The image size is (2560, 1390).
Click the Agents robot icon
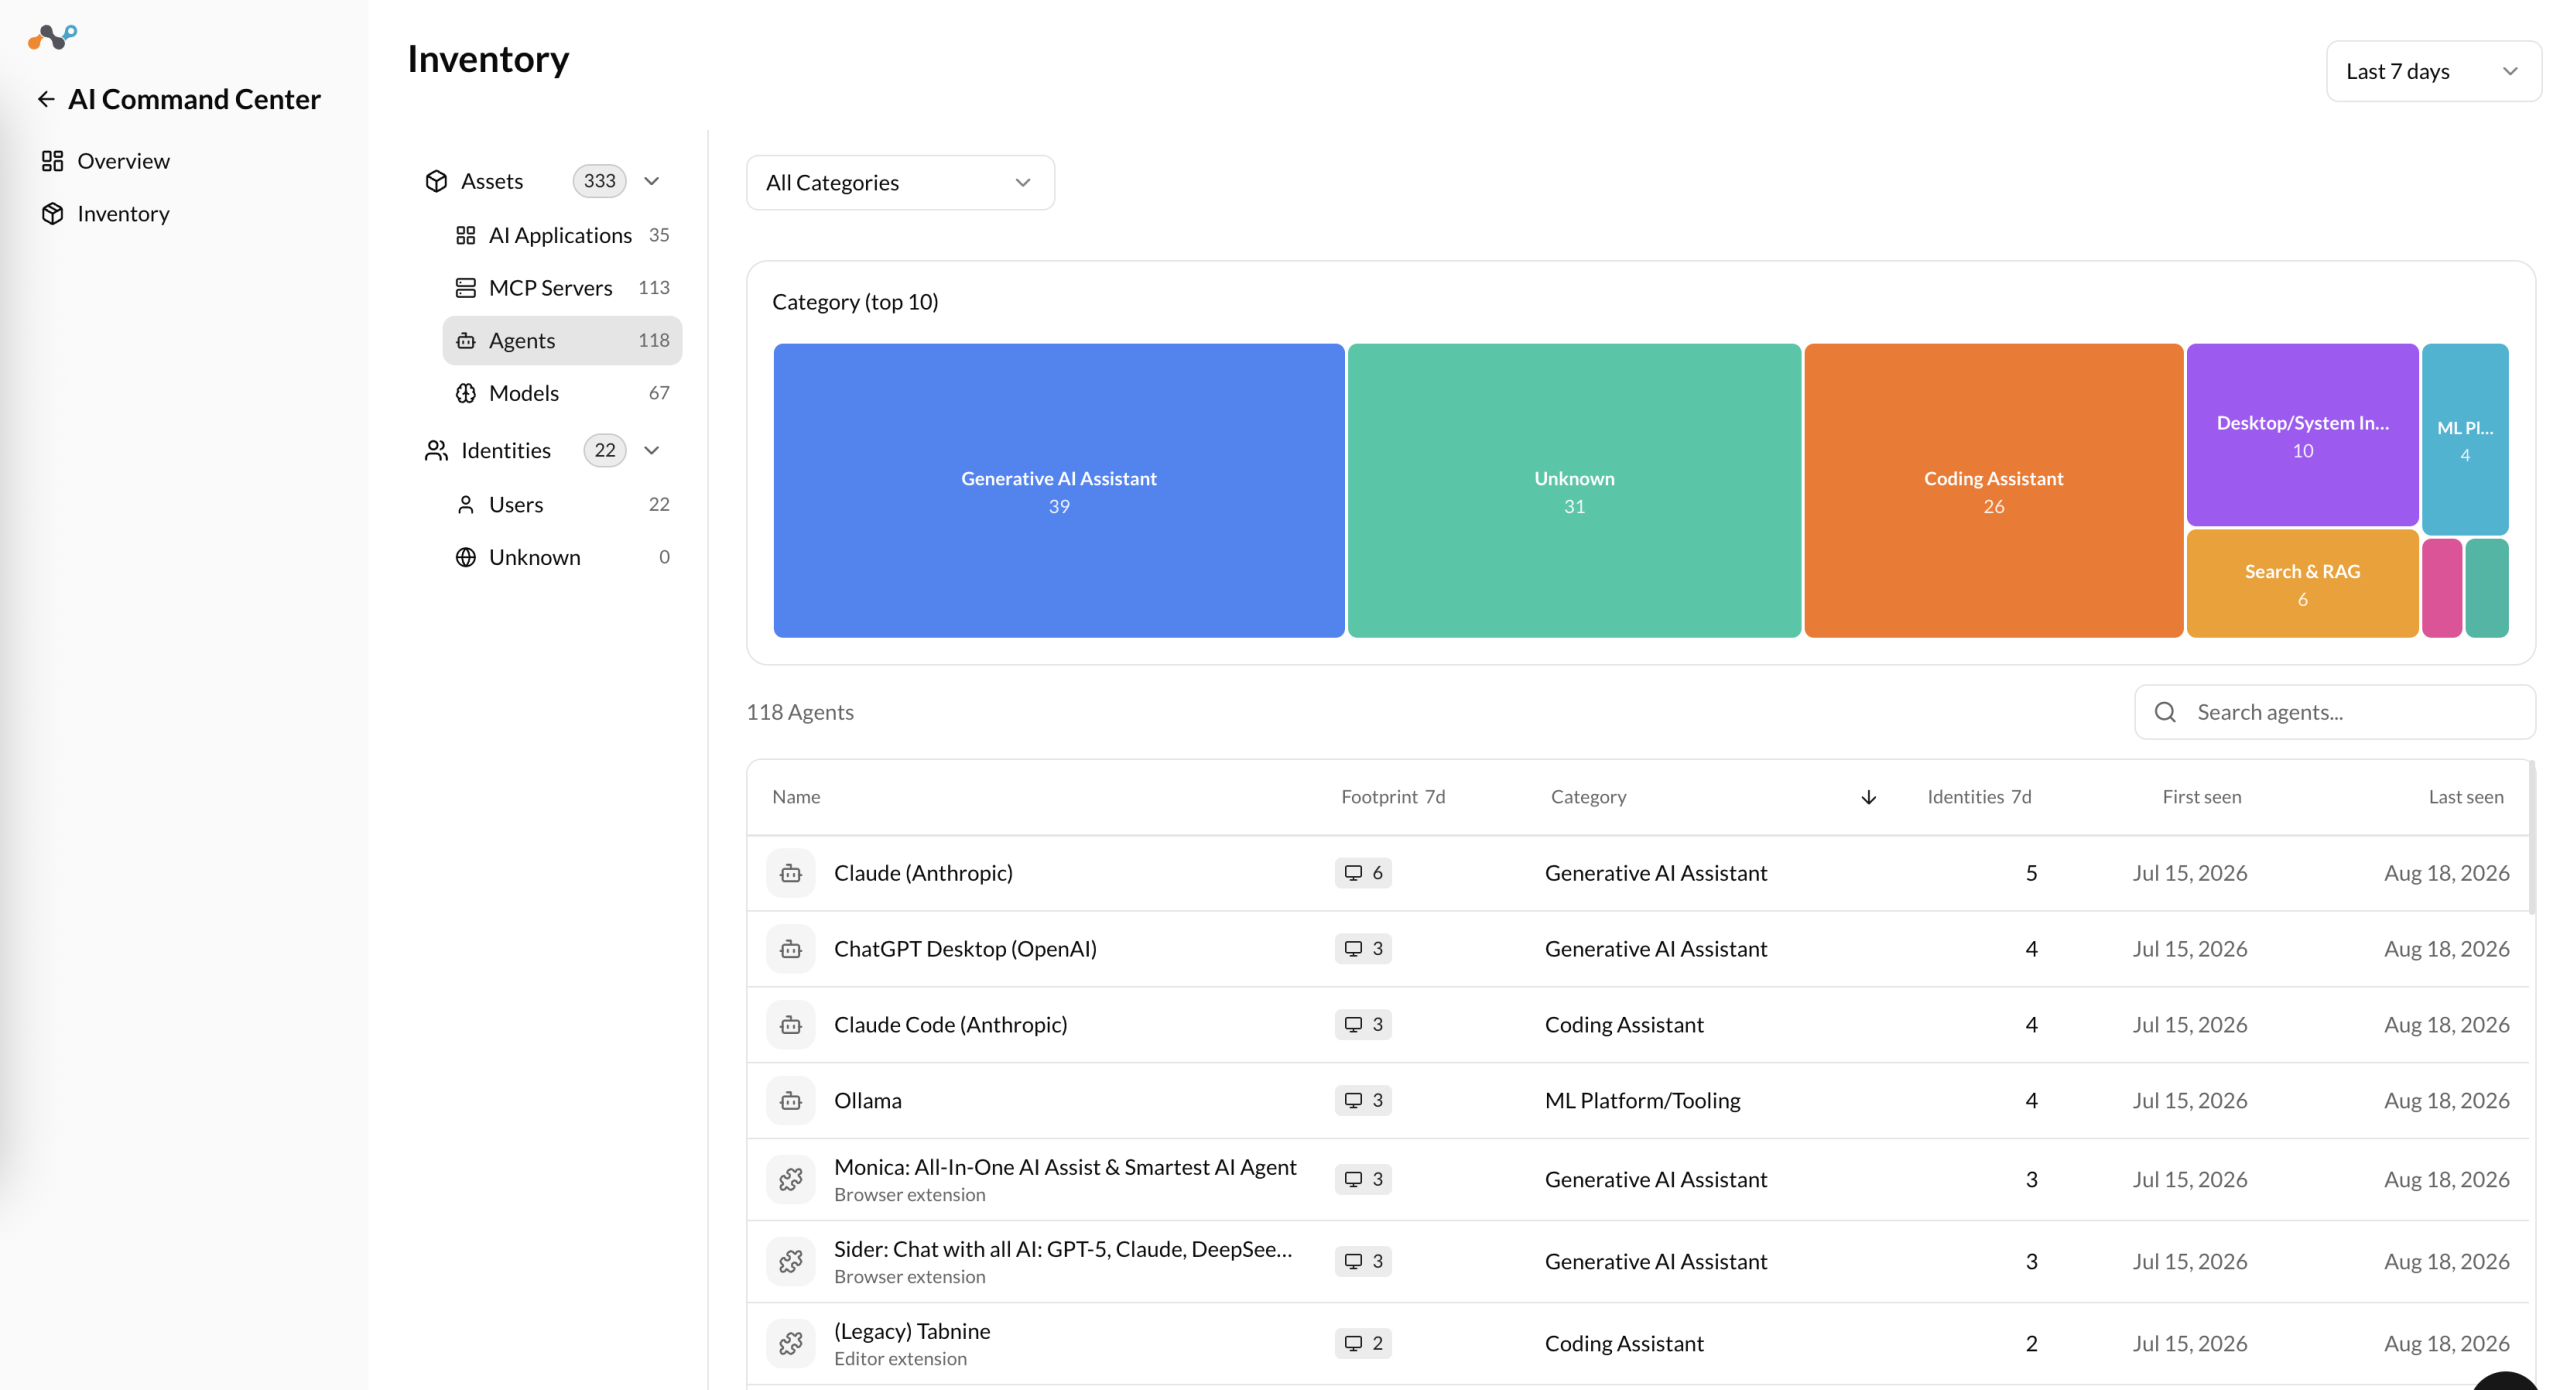pos(465,341)
